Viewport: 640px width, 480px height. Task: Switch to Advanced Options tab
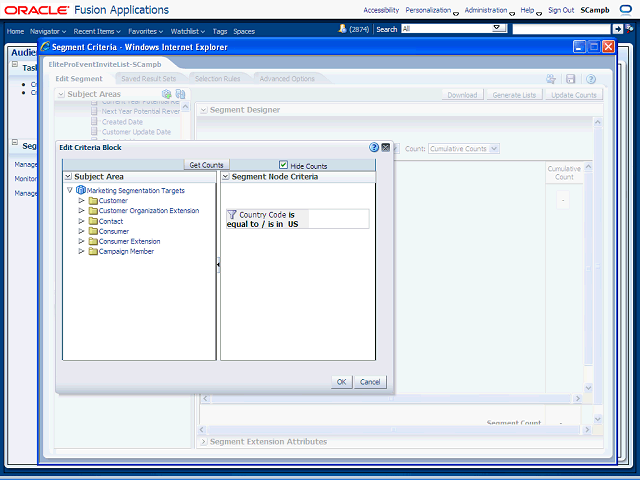pos(287,79)
